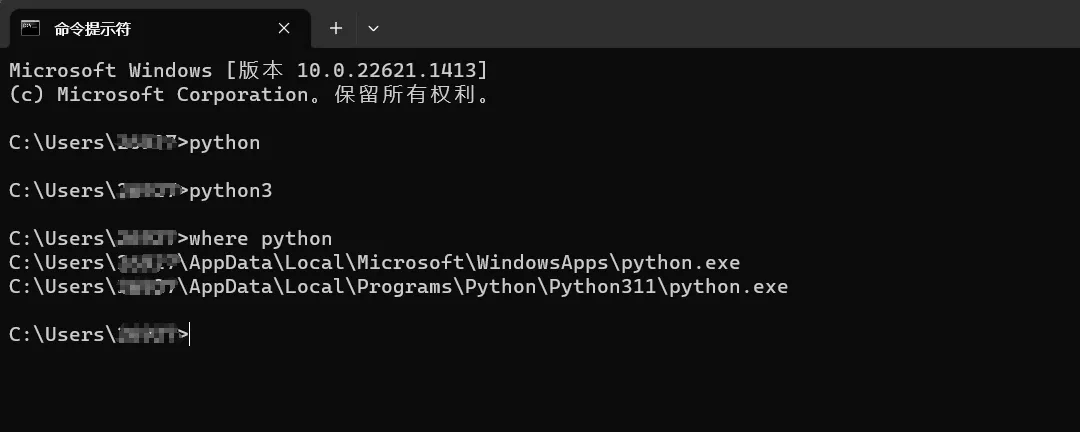The width and height of the screenshot is (1080, 432).
Task: Click the blurred username in the python3 prompt
Action: 146,191
